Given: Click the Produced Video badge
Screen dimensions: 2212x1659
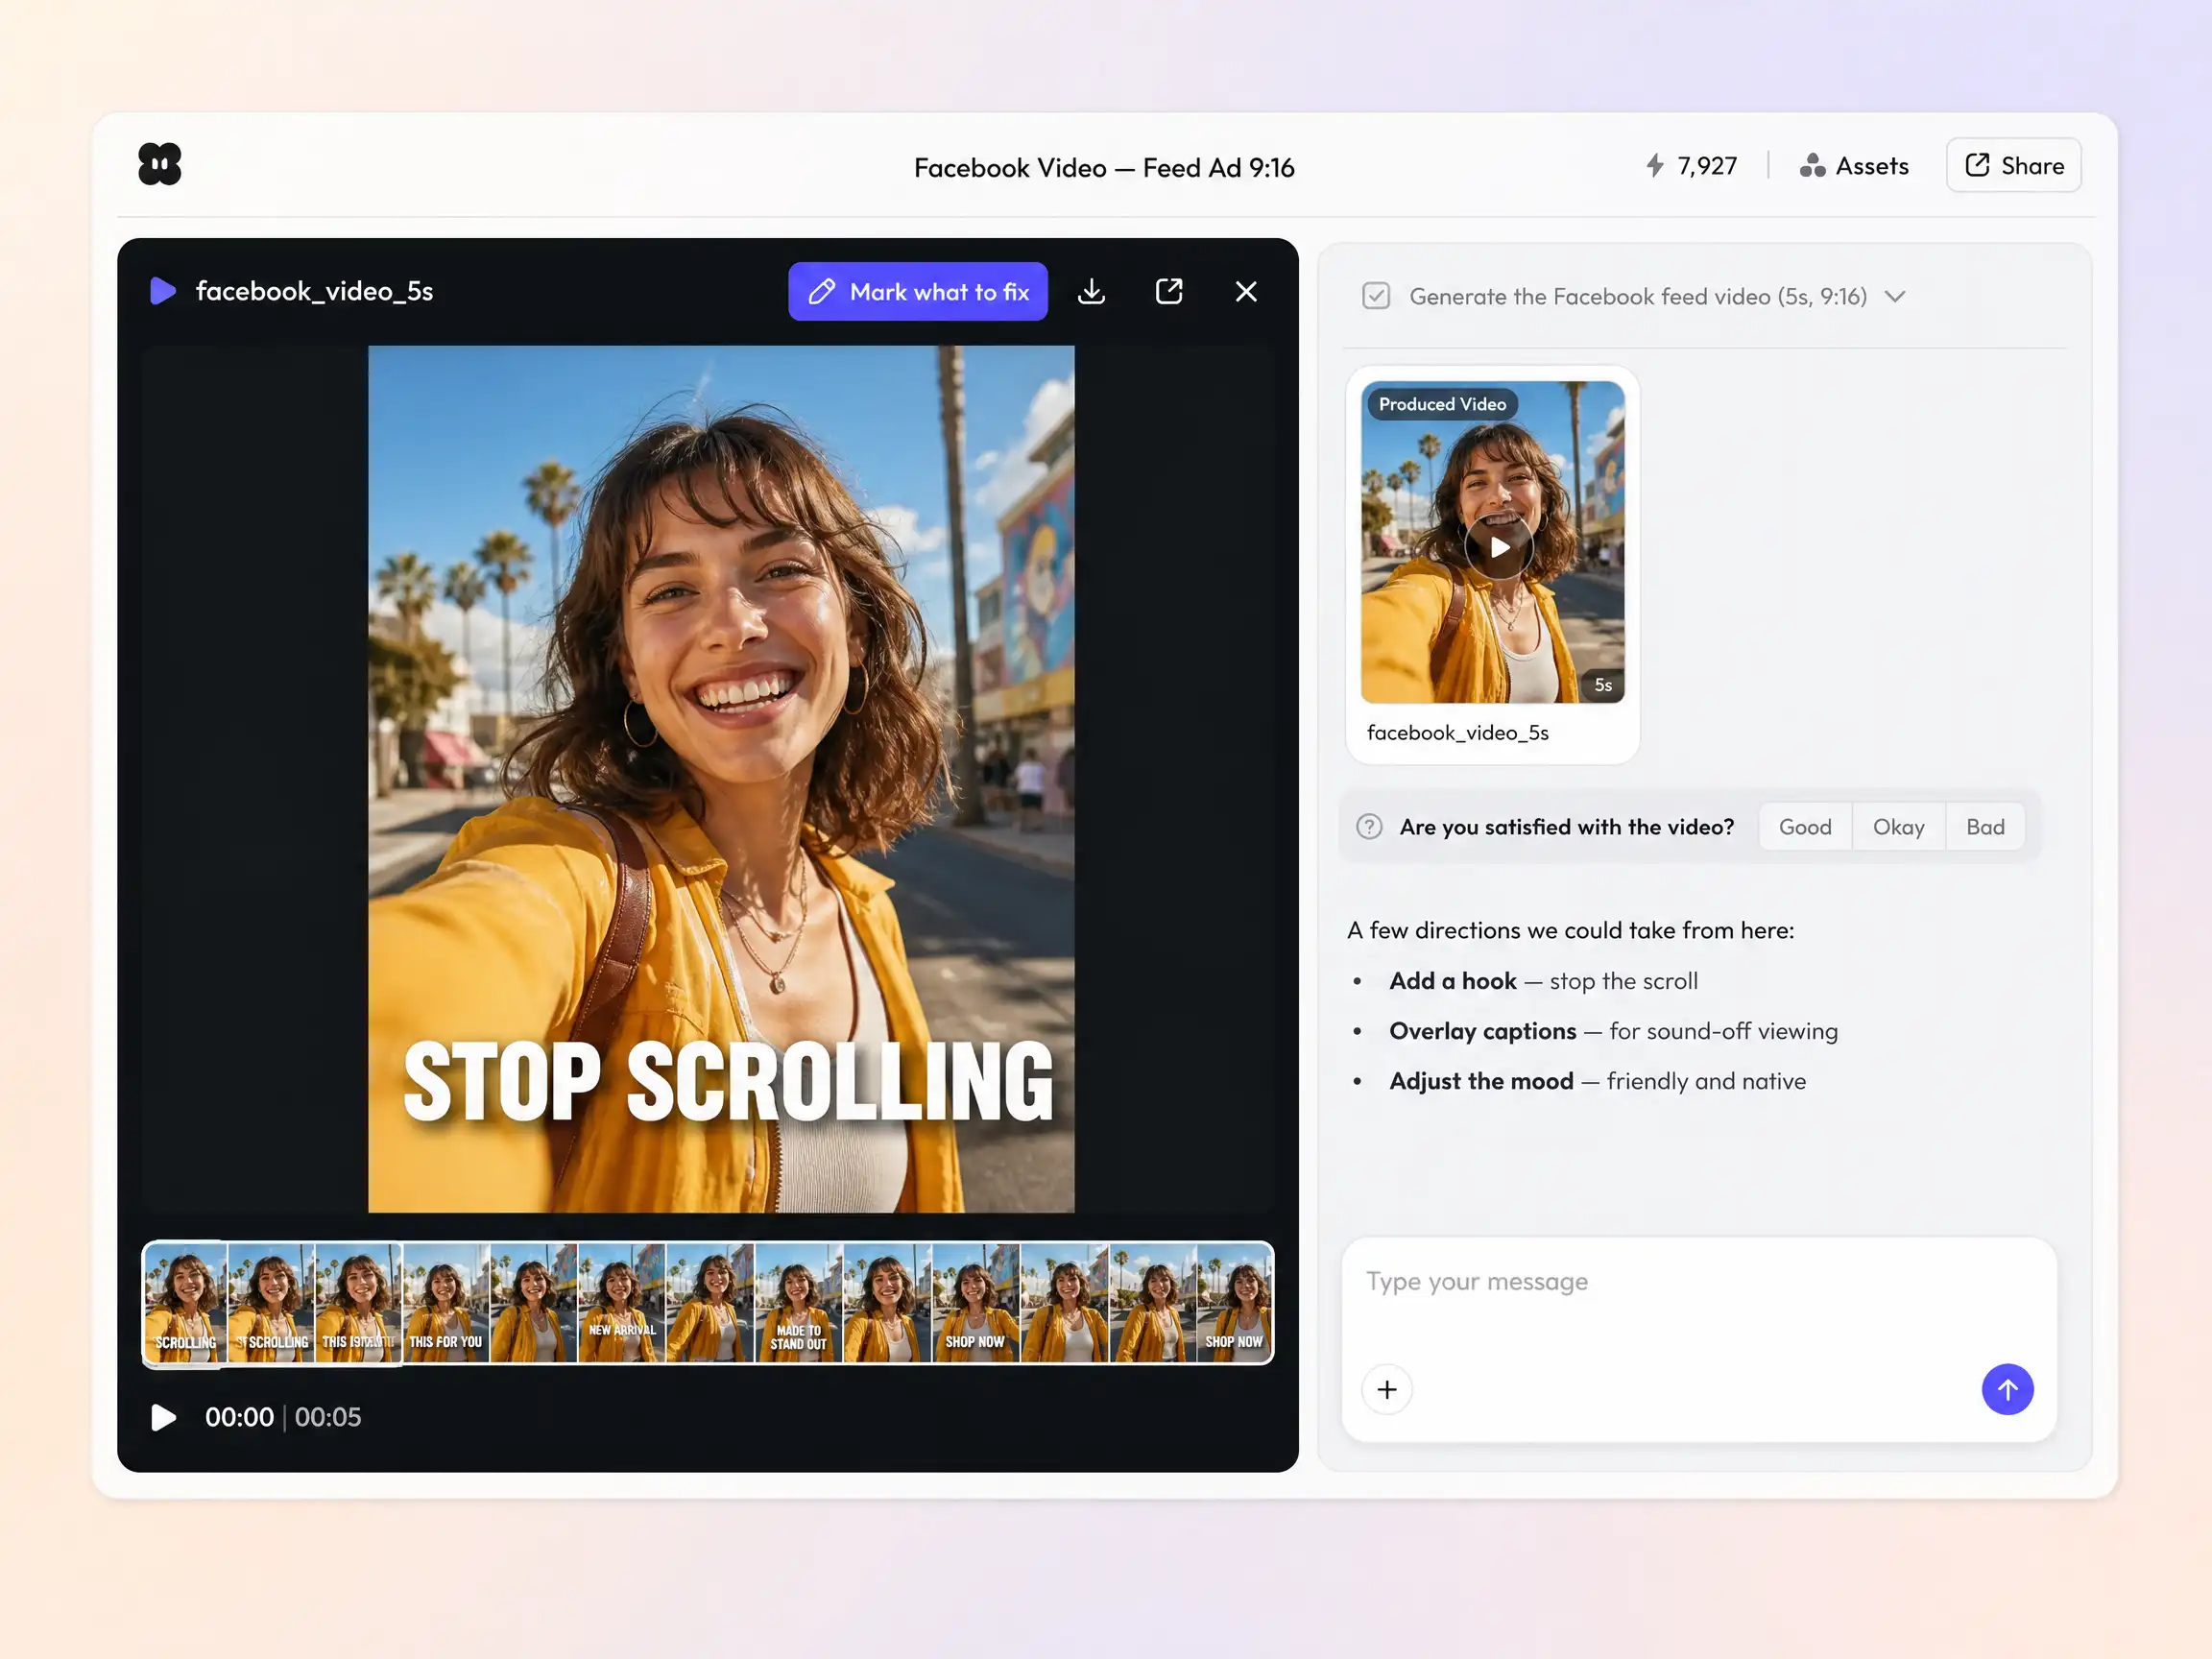Looking at the screenshot, I should click(x=1441, y=404).
